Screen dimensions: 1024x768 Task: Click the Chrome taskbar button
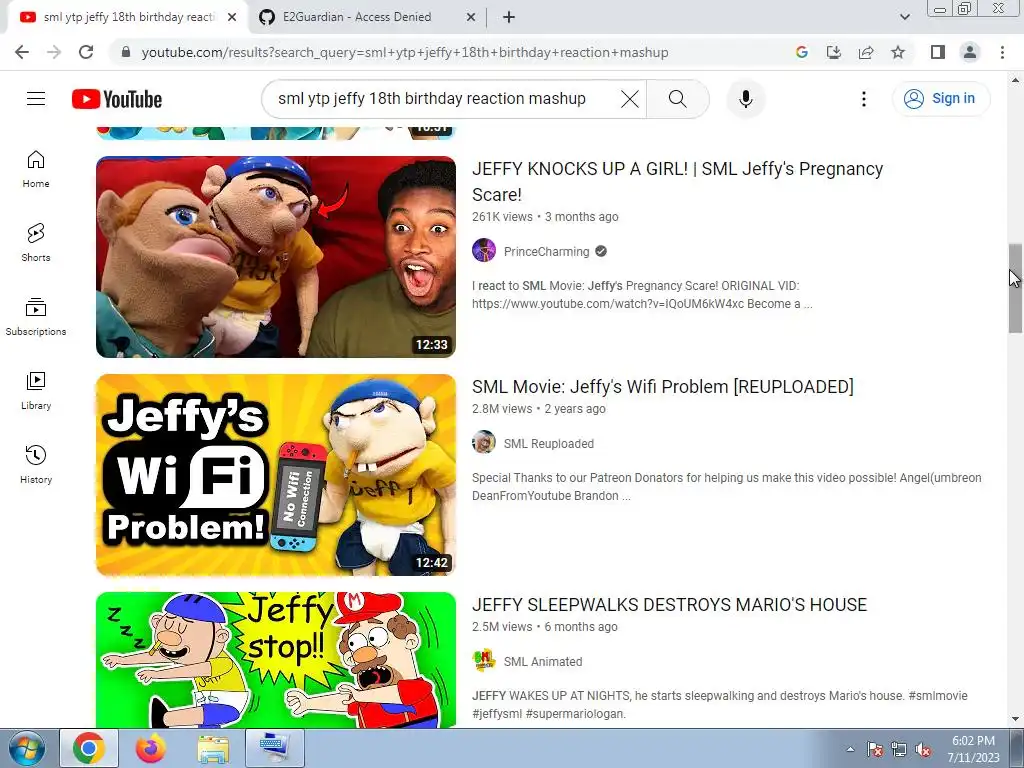click(x=89, y=748)
